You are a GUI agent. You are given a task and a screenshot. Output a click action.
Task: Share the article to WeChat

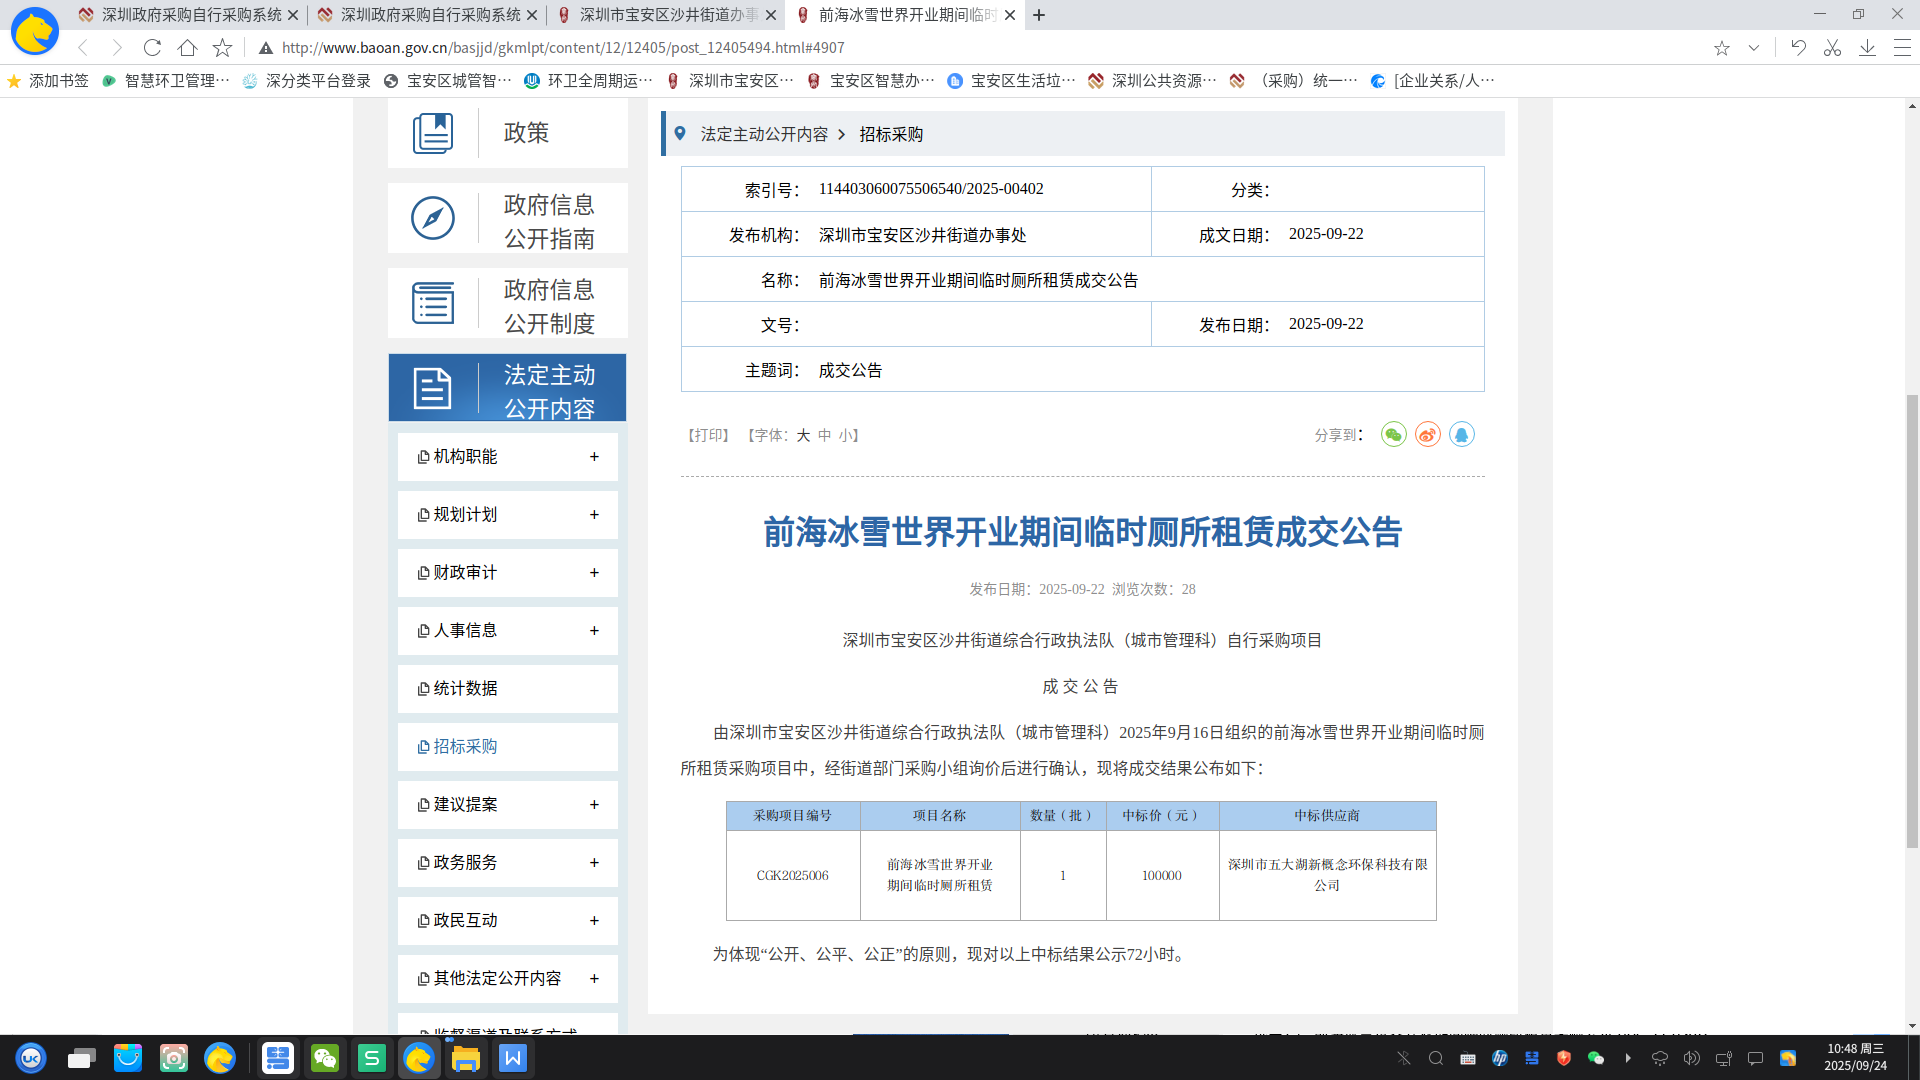tap(1393, 435)
